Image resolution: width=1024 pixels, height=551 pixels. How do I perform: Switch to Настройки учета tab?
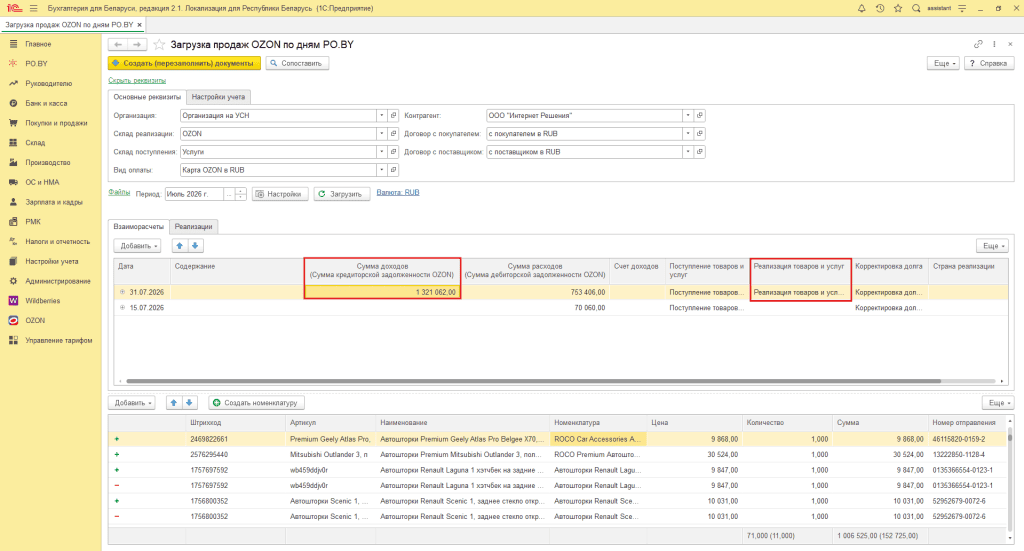click(218, 97)
